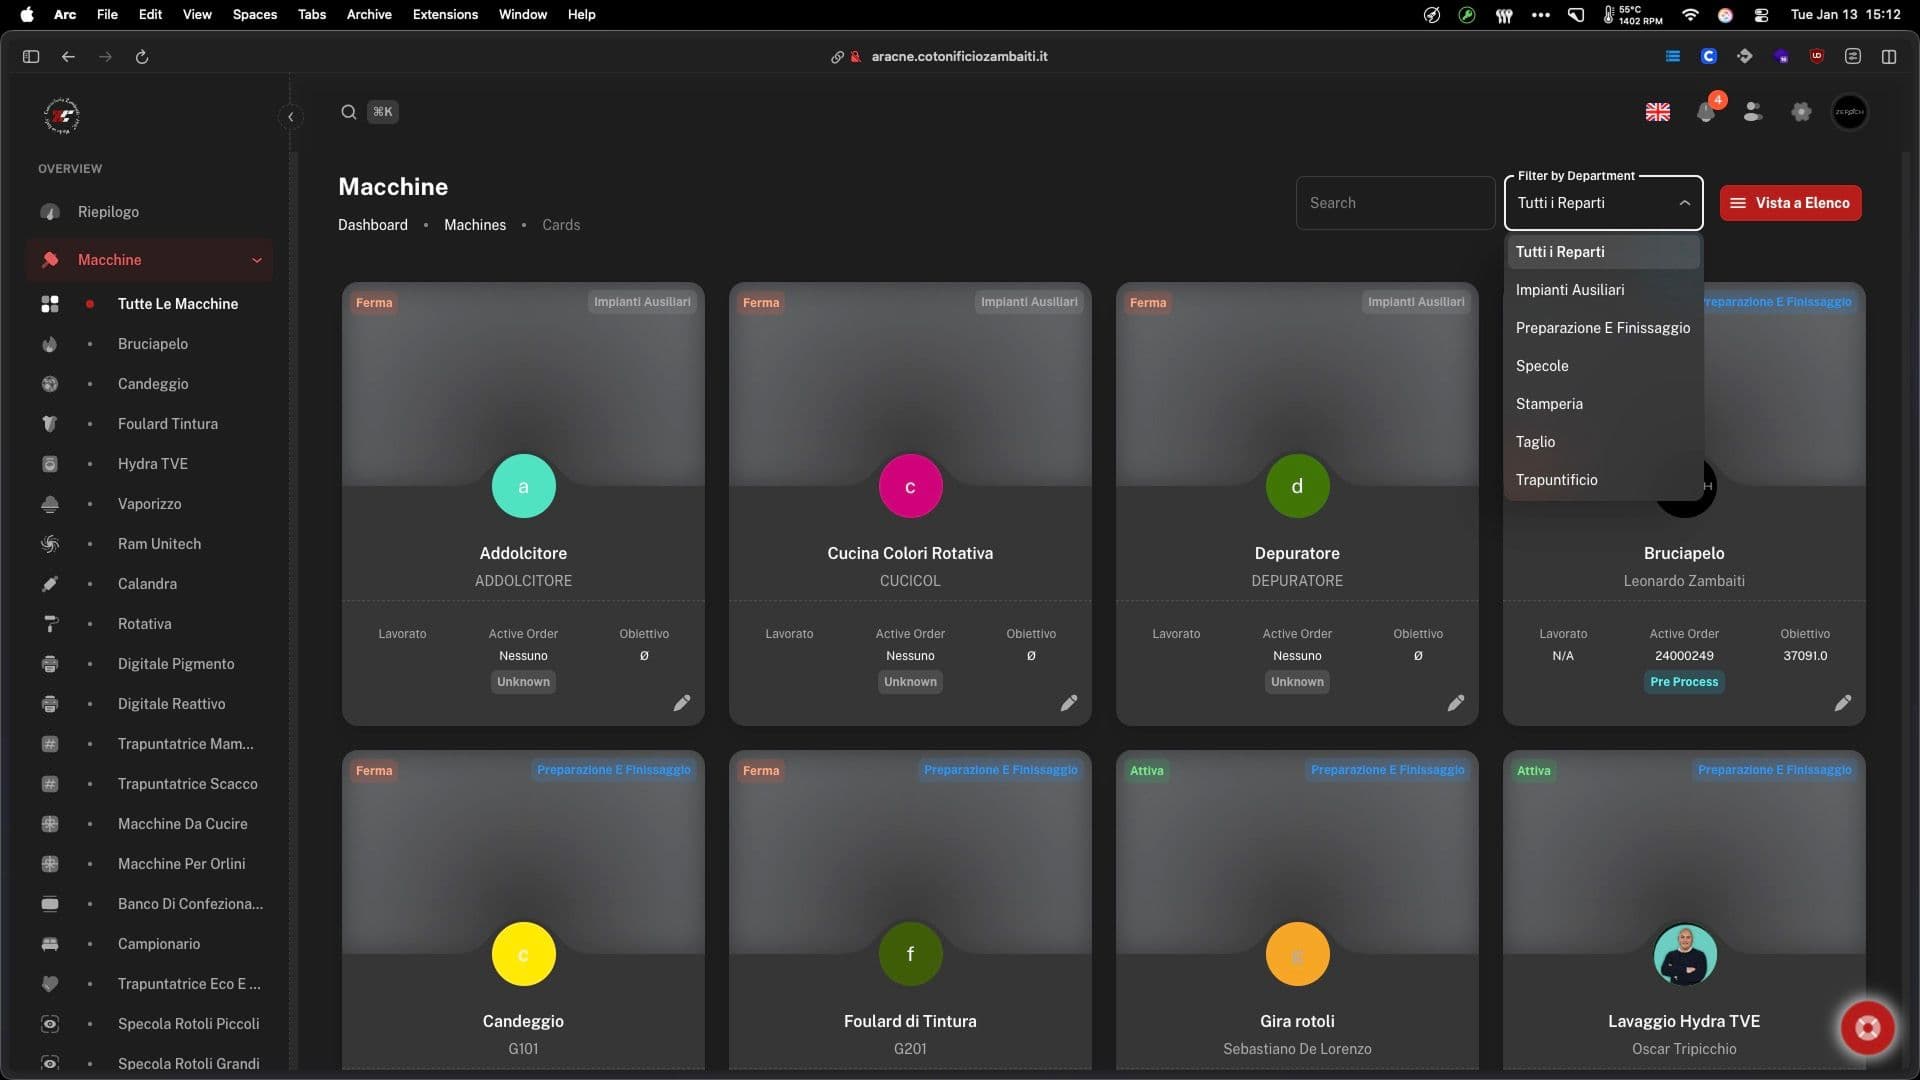Image resolution: width=1920 pixels, height=1080 pixels.
Task: Click the search magnifier icon
Action: 348,112
